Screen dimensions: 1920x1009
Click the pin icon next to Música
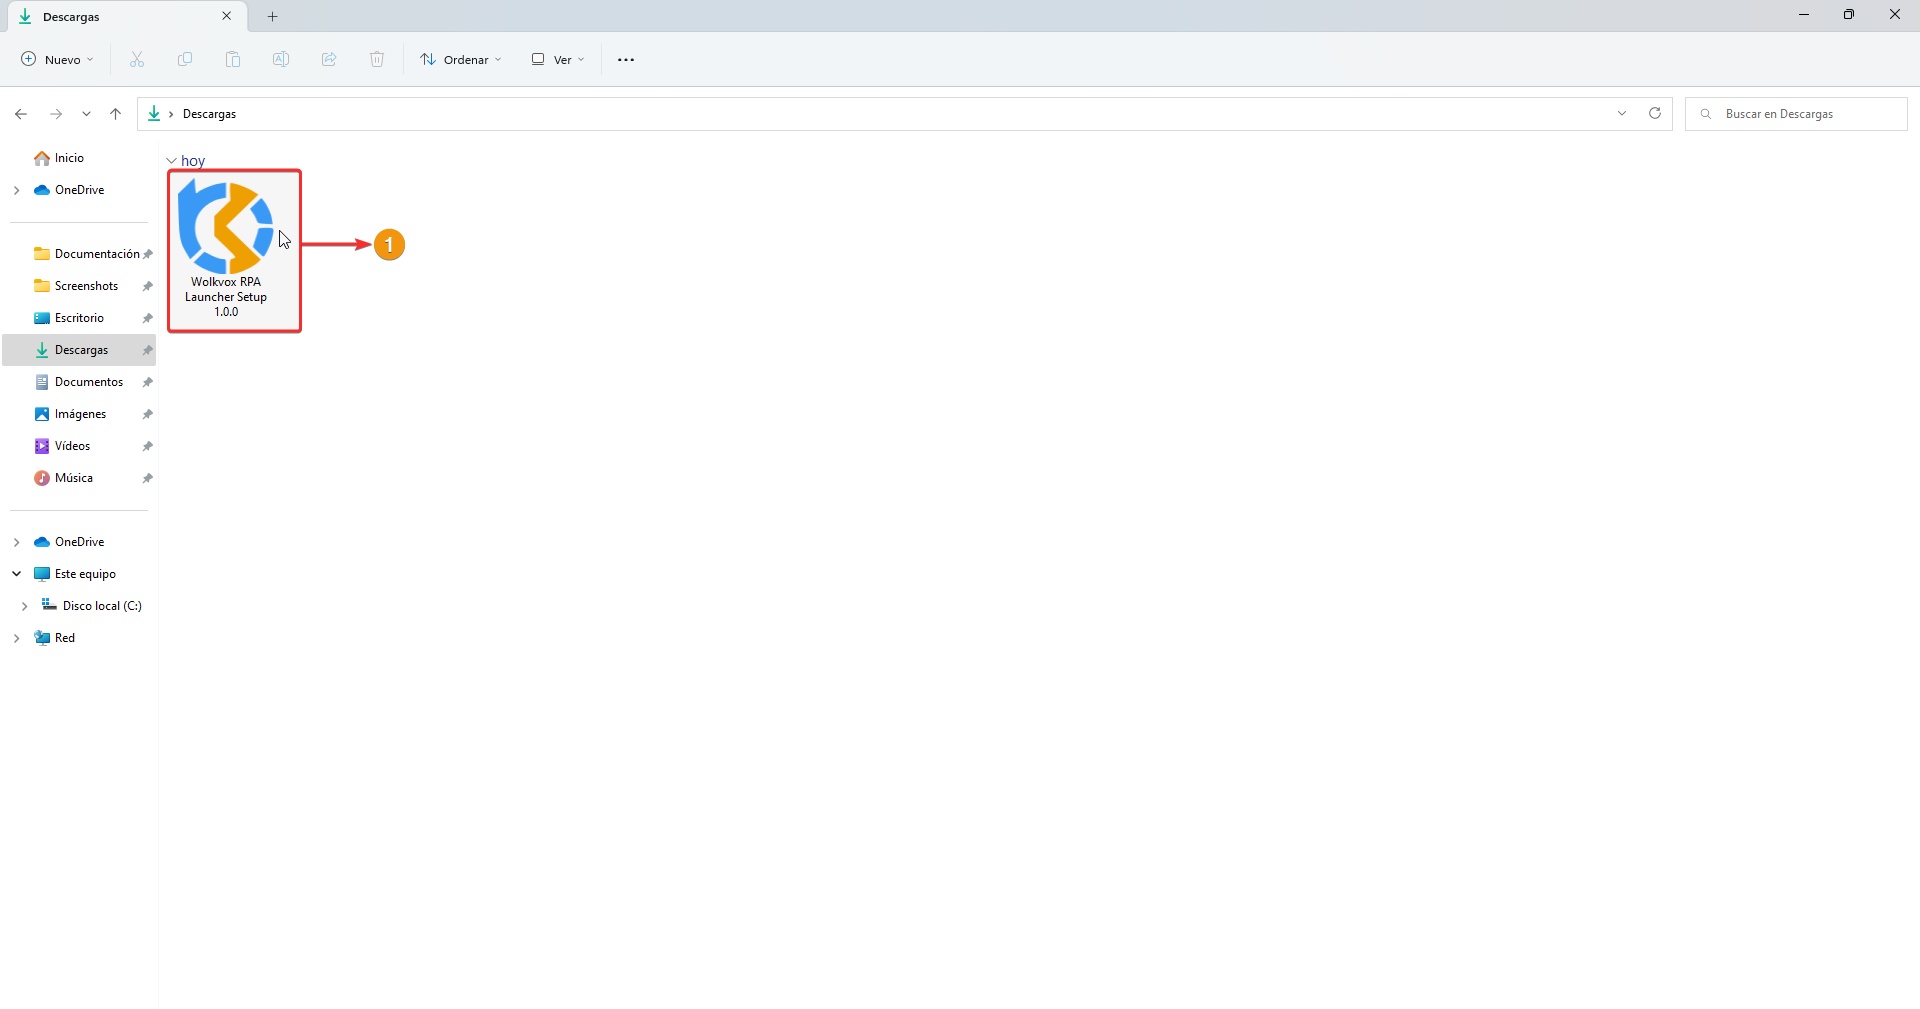point(147,478)
